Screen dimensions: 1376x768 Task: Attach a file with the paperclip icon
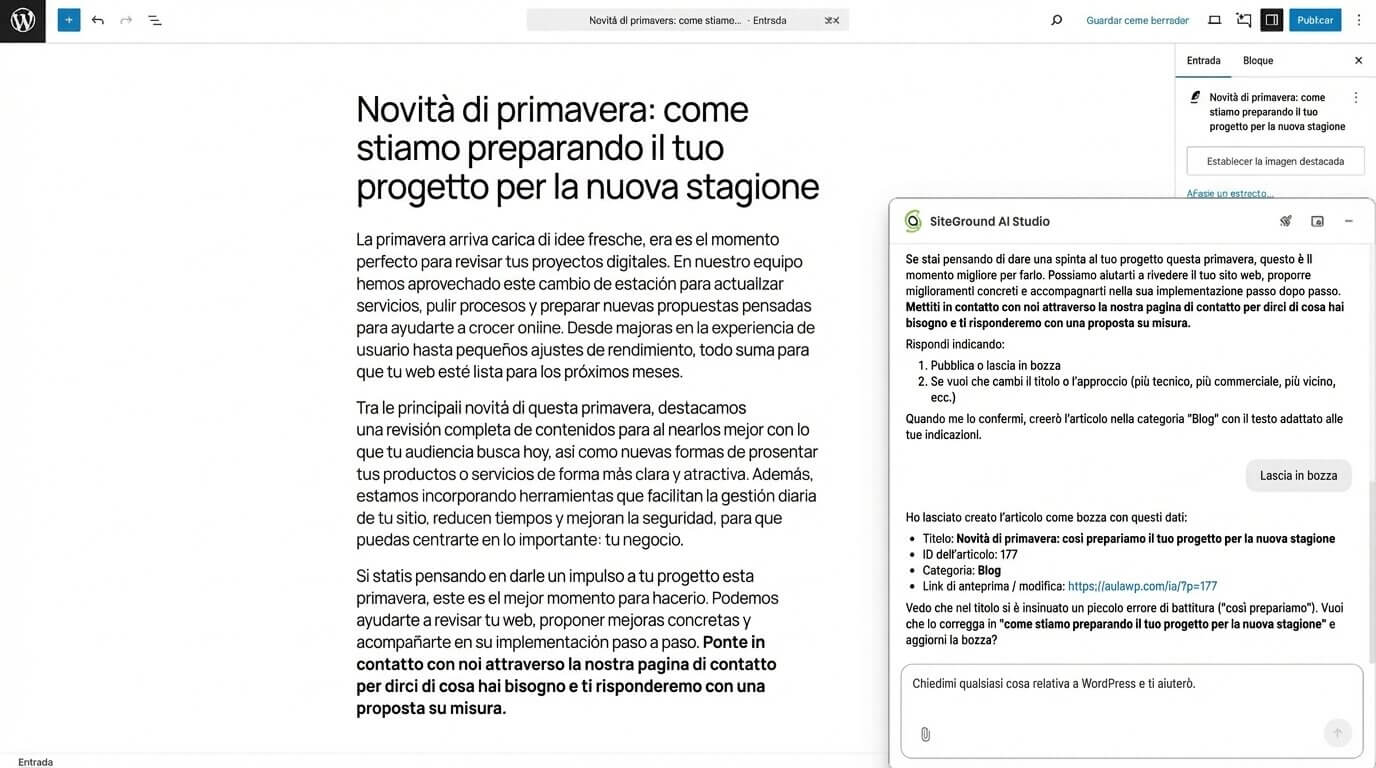tap(924, 733)
